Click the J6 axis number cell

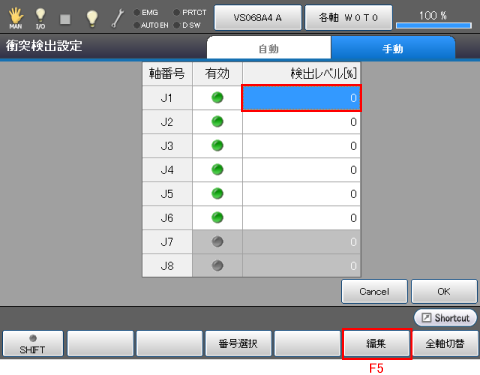[167, 218]
